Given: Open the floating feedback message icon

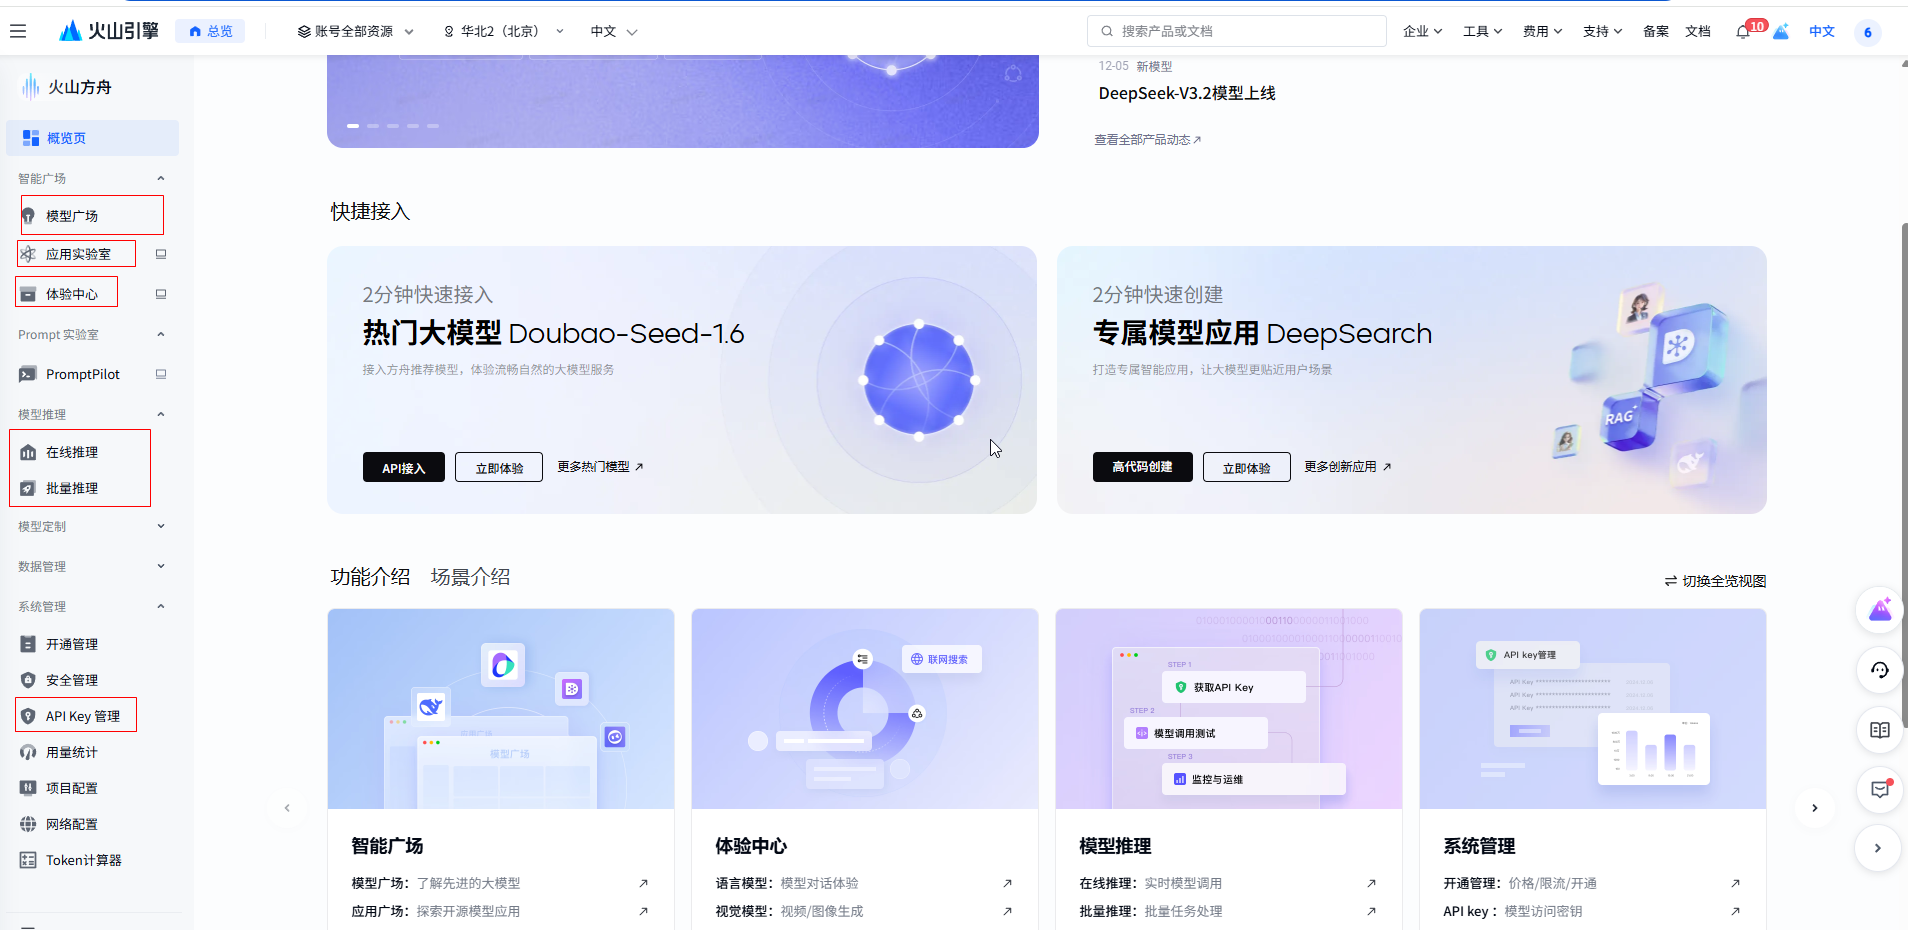Looking at the screenshot, I should 1880,790.
